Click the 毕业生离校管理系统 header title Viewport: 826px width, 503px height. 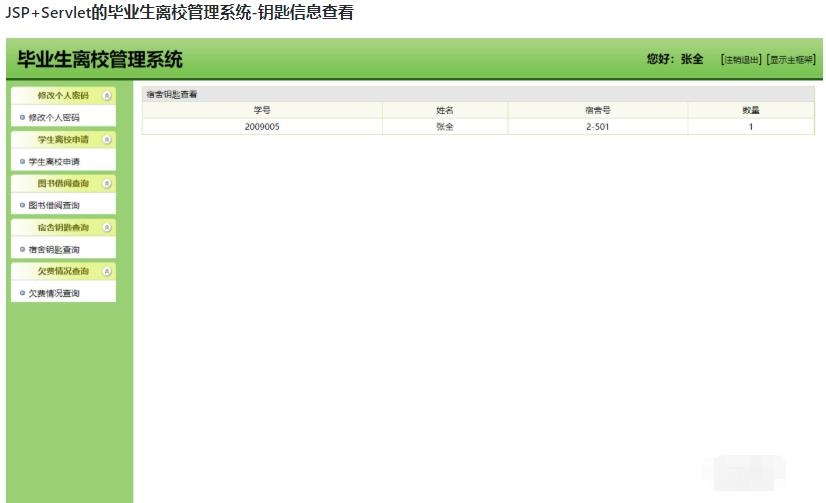click(100, 59)
